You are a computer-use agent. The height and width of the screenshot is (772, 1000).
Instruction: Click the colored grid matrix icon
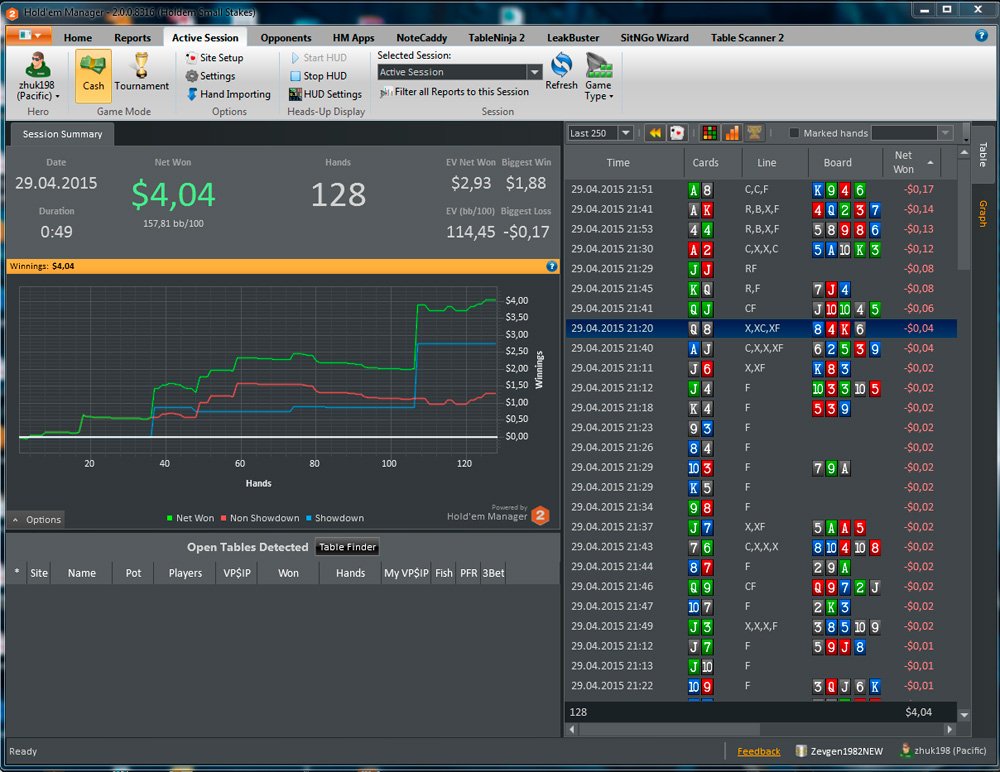[x=709, y=133]
